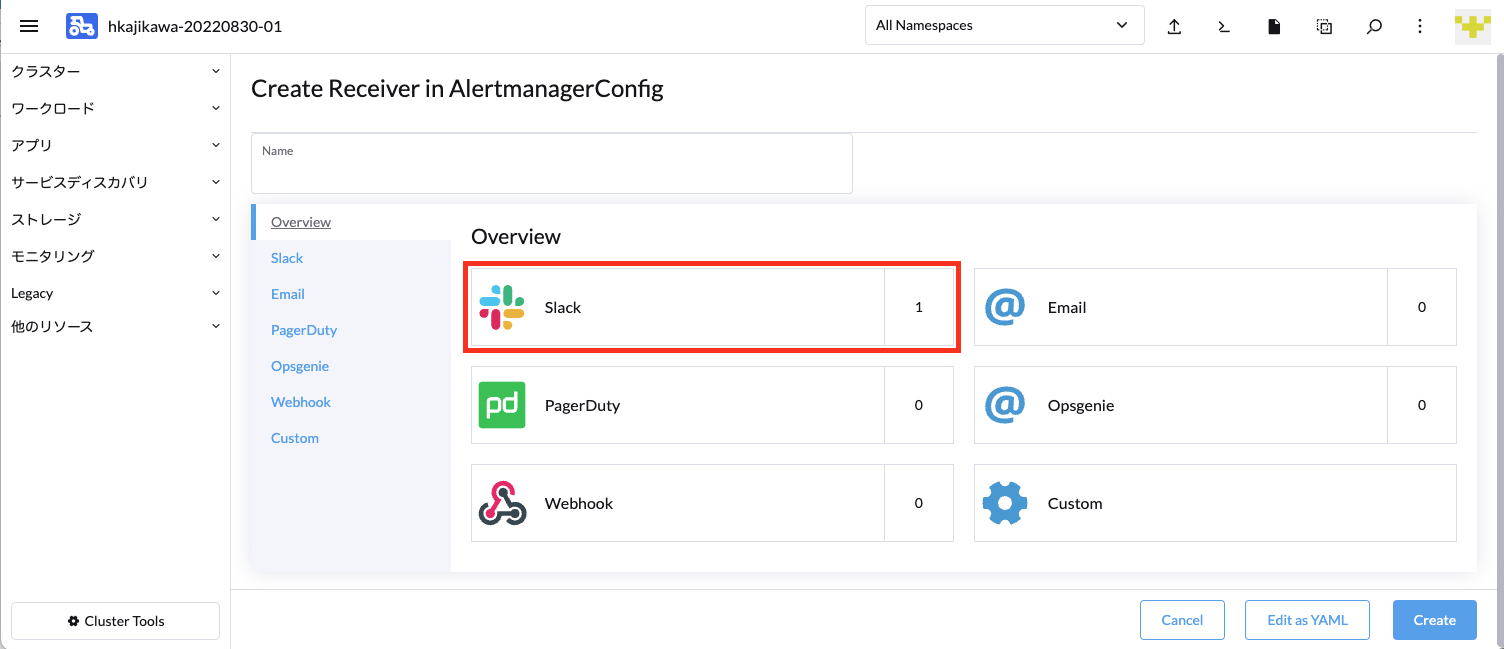Click the PagerDuty card count of 0
The image size is (1504, 649).
[919, 405]
